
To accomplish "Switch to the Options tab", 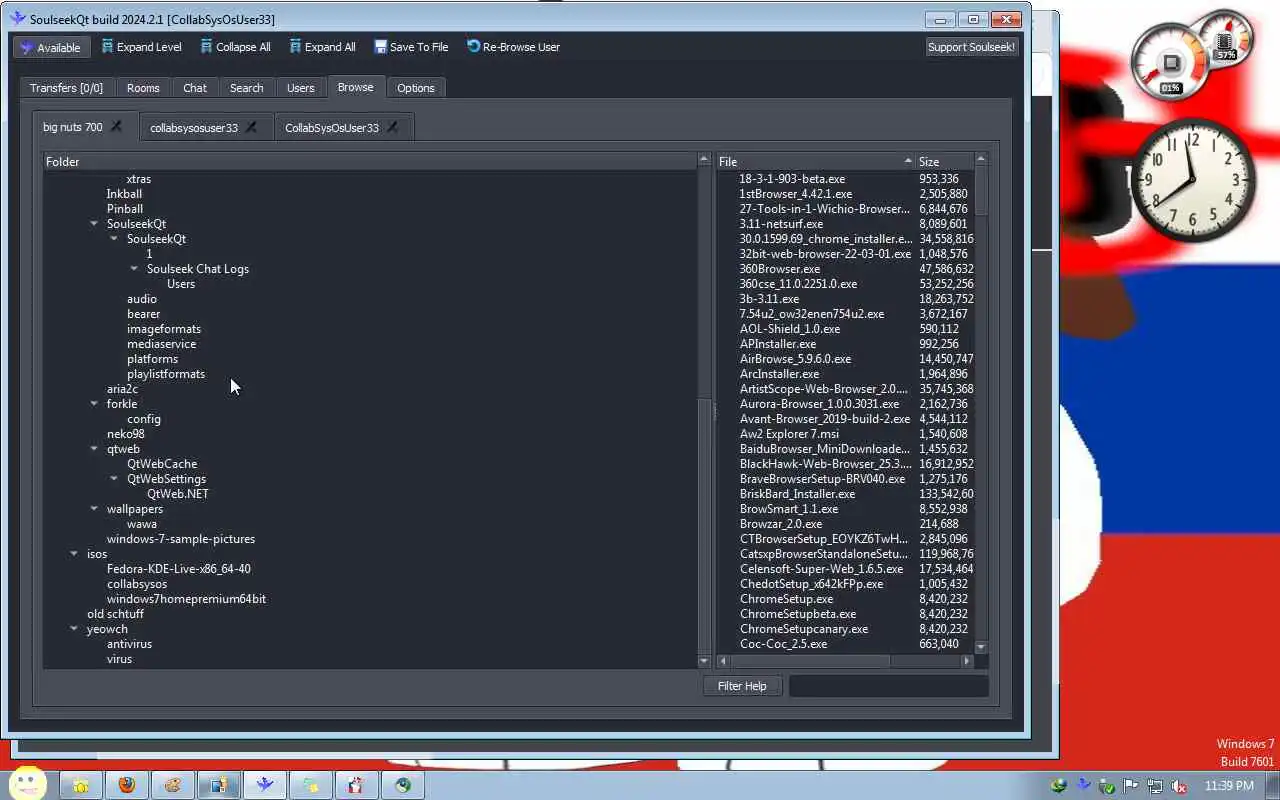I will 416,88.
